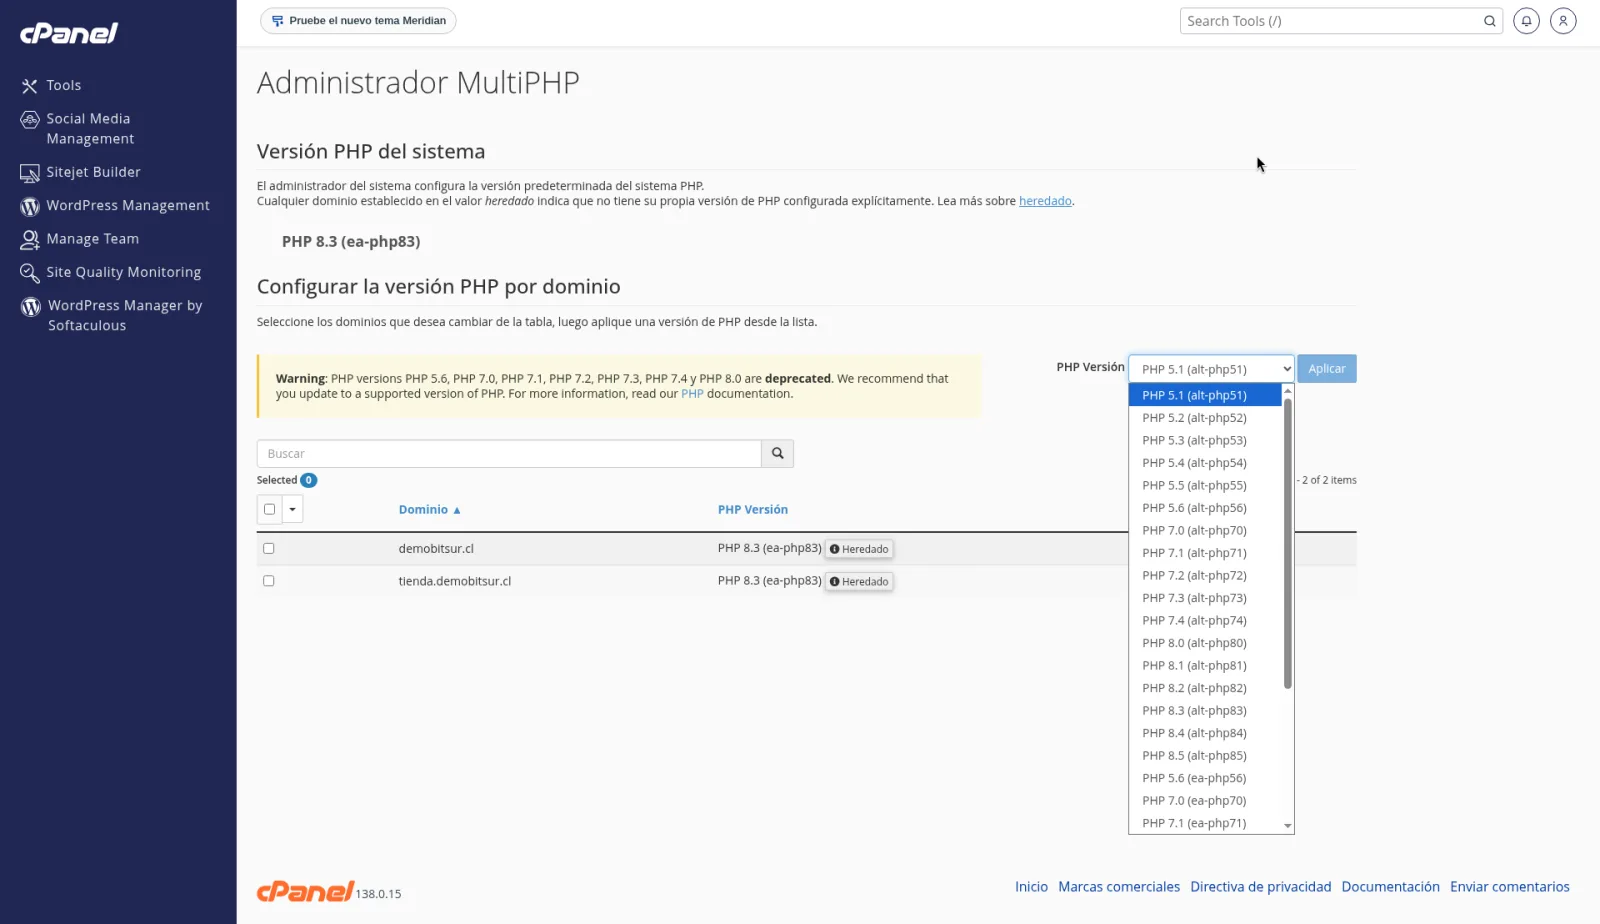
Task: Select PHP 8.0 (alt-php80) option
Action: tap(1205, 644)
